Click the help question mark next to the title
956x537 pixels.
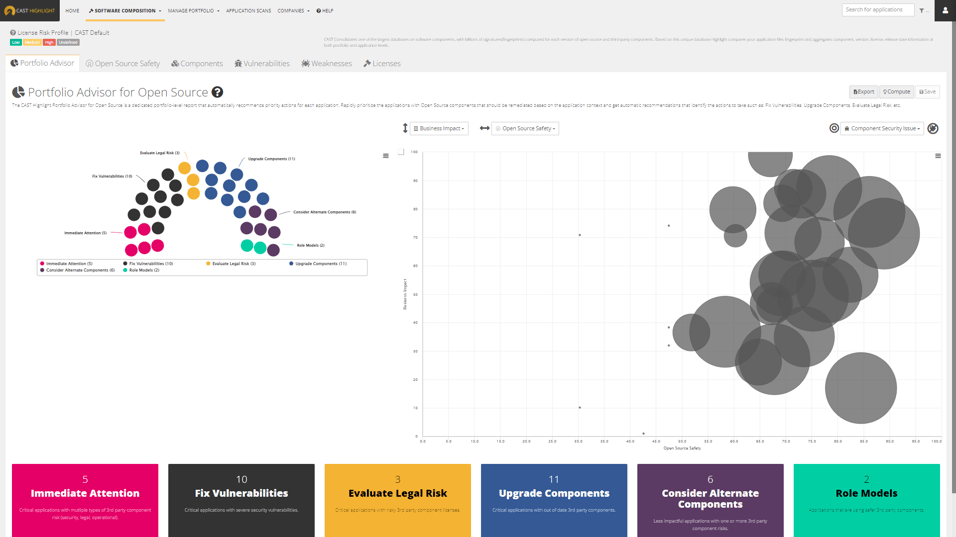tap(217, 93)
